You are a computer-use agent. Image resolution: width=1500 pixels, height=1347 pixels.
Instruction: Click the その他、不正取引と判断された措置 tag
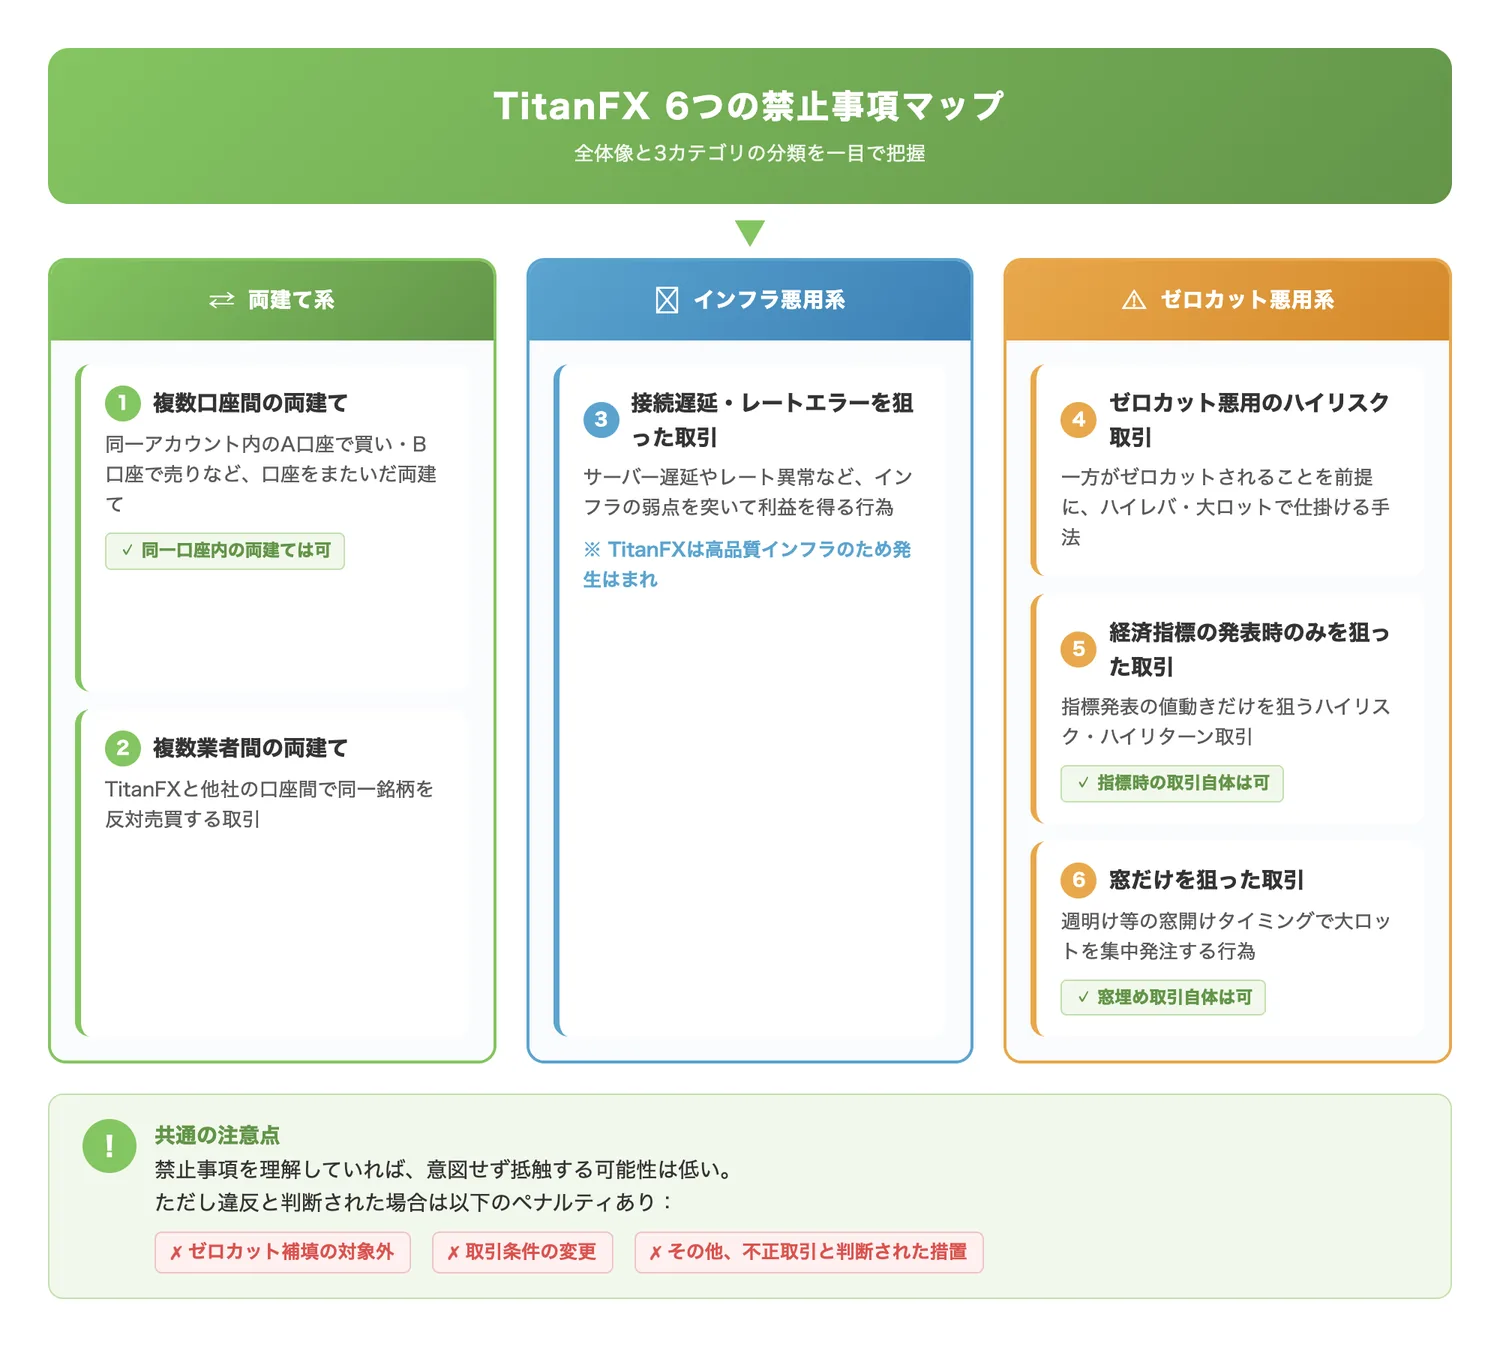click(809, 1252)
